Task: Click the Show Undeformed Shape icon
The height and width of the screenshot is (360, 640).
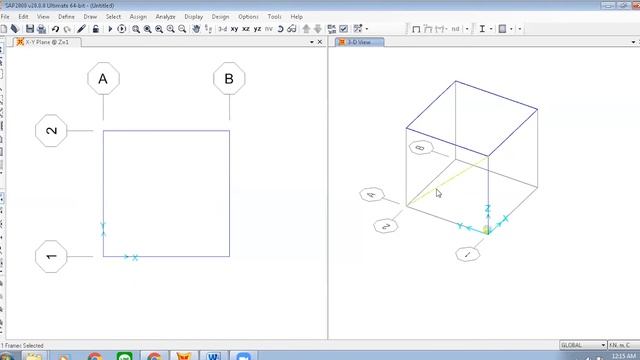Action: tap(416, 29)
